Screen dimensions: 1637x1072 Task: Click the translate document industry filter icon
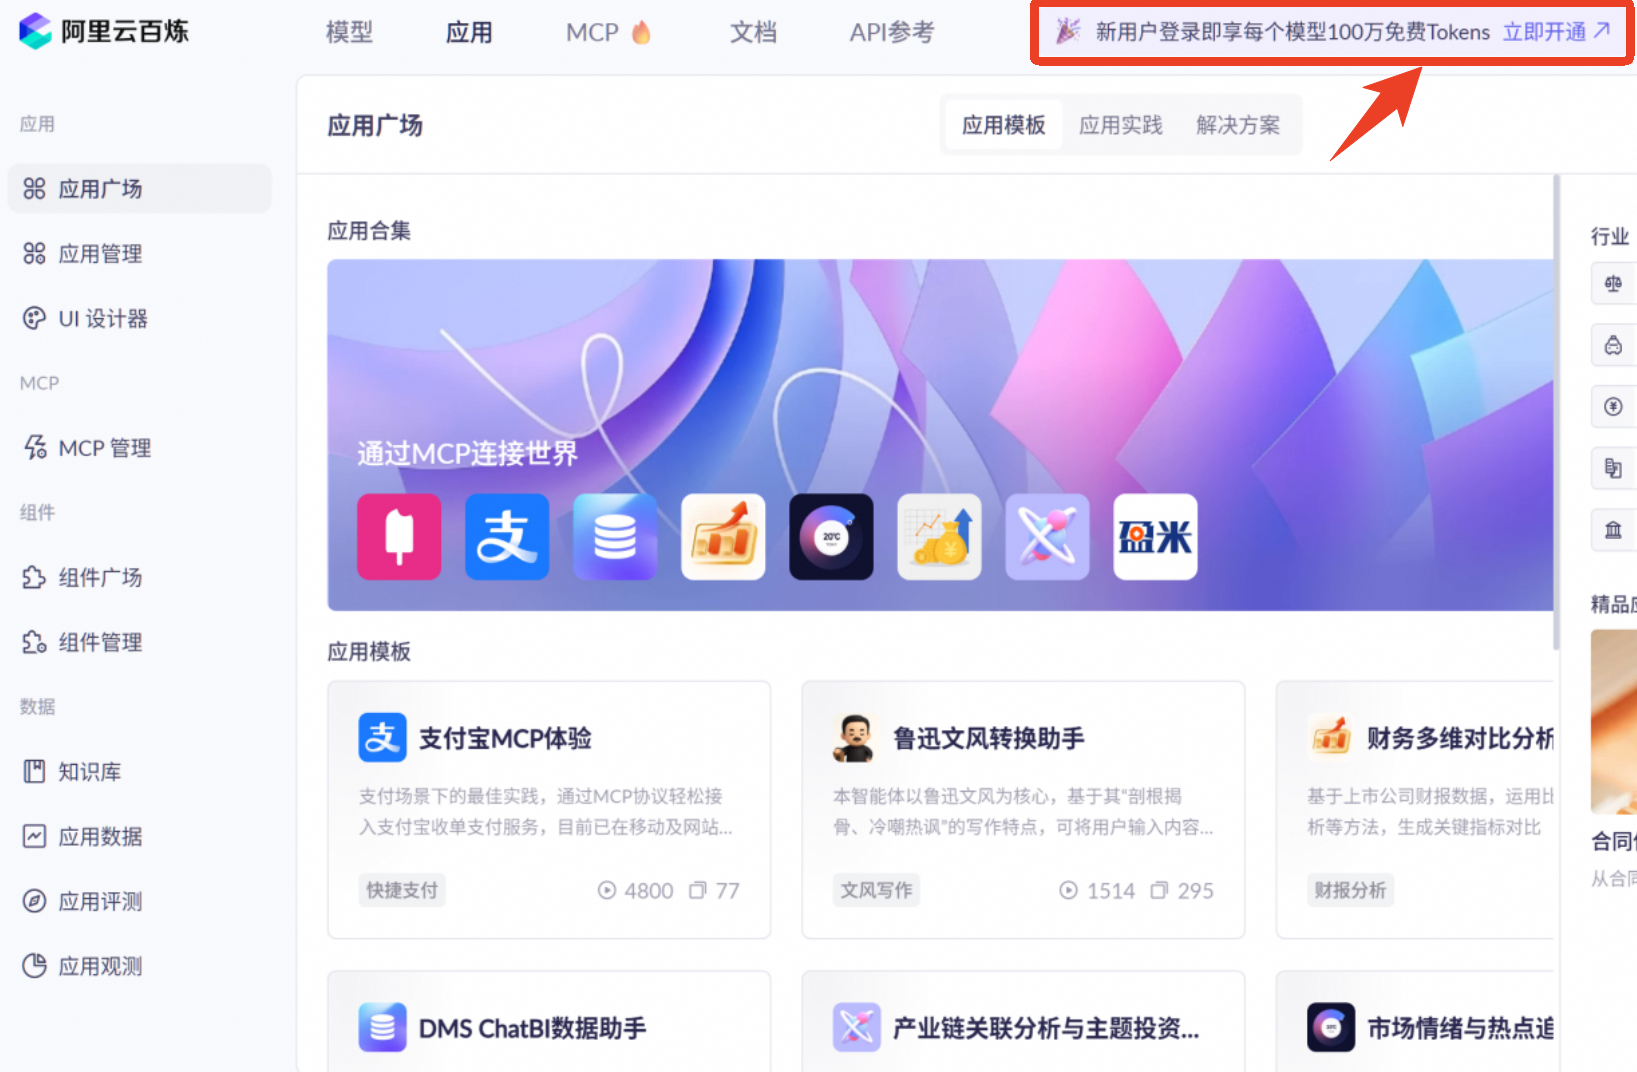pos(1613,468)
